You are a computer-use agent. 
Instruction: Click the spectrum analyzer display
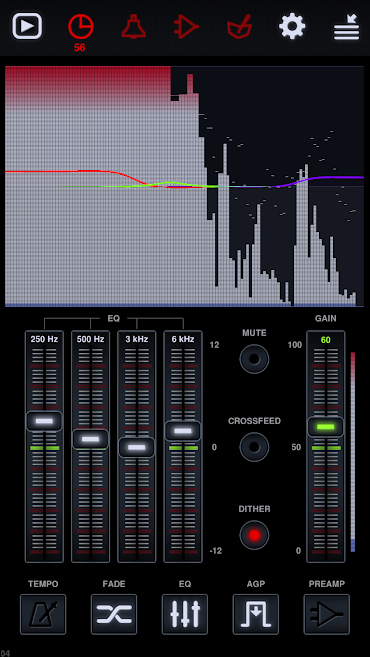pos(184,186)
